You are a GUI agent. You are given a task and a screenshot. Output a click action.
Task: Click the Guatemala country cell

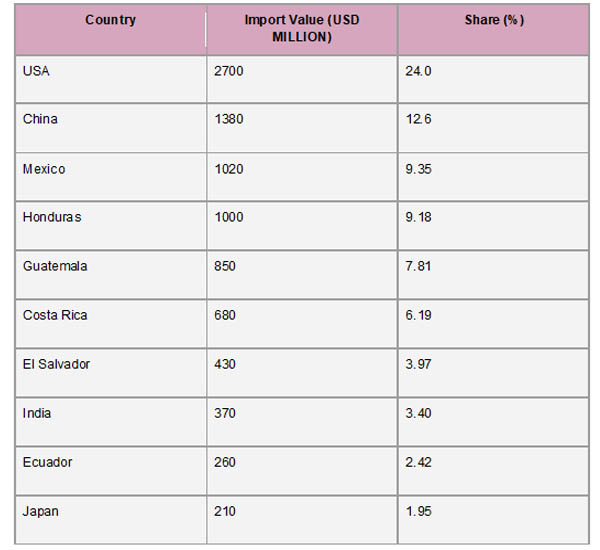pyautogui.click(x=111, y=275)
